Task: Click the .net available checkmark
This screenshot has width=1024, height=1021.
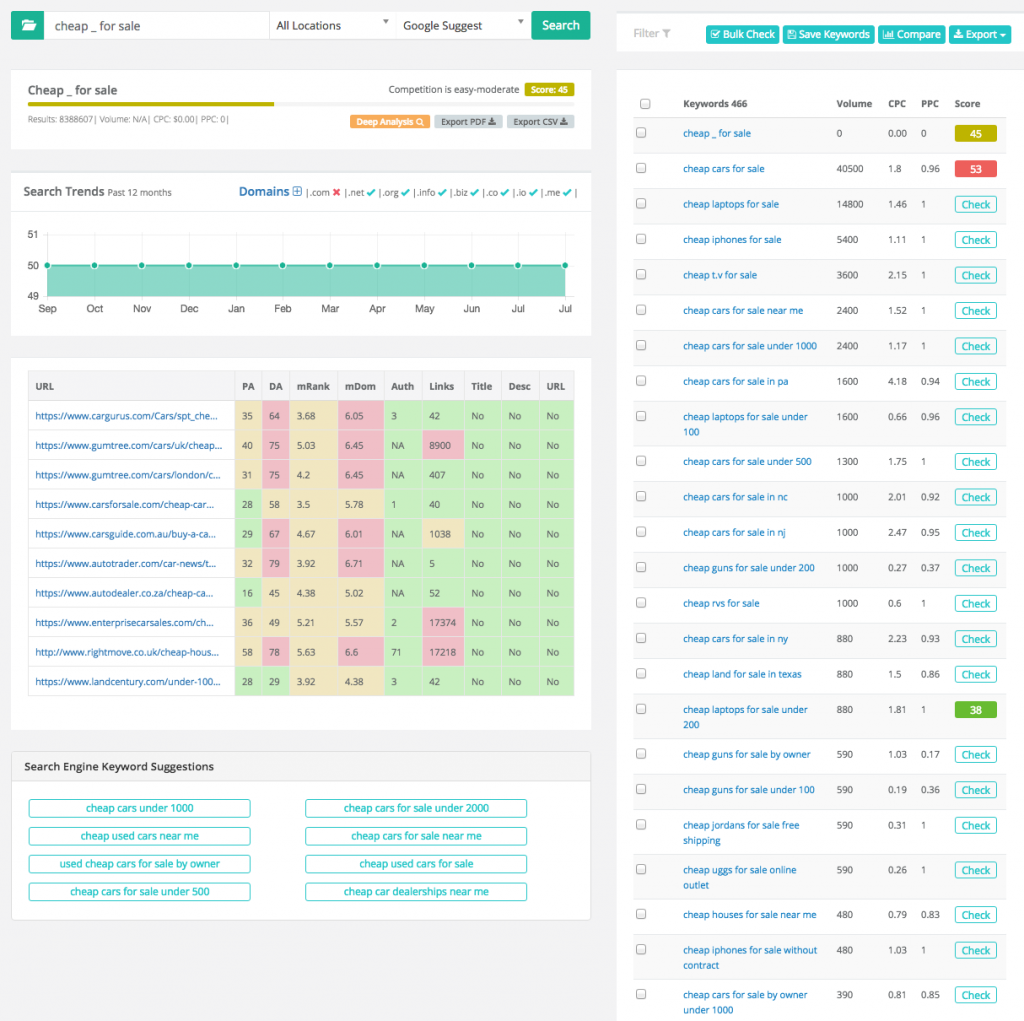Action: (x=371, y=193)
